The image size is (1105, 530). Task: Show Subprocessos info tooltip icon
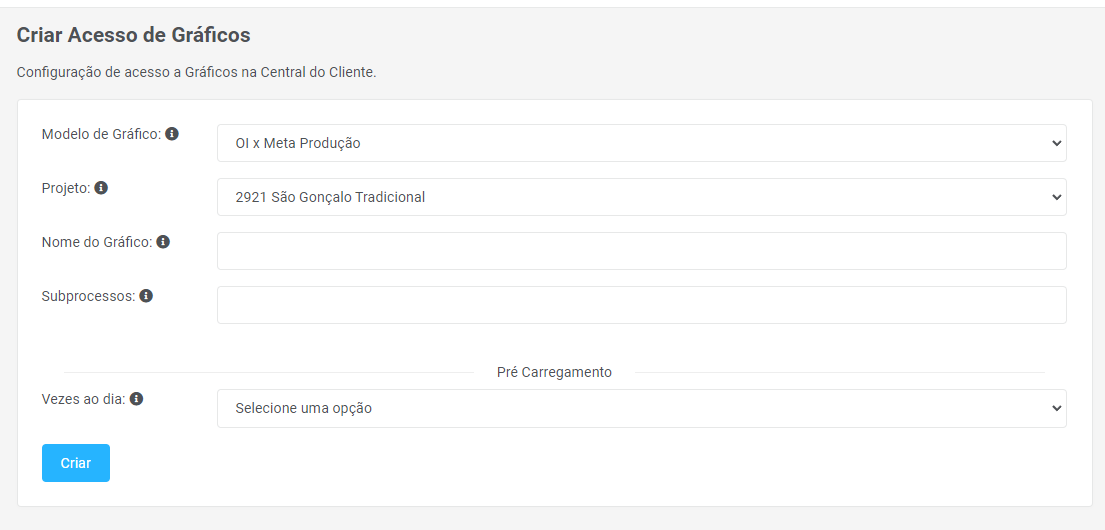[146, 296]
